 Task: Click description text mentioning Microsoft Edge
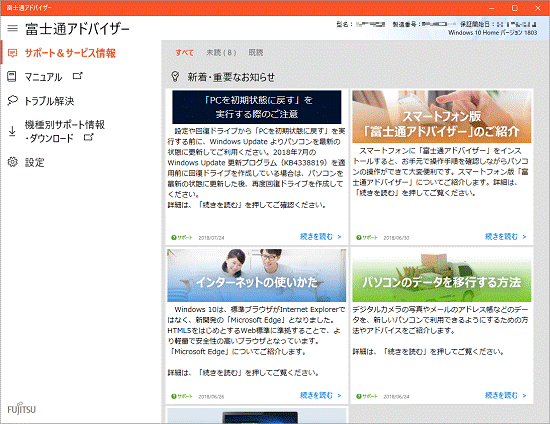point(256,341)
